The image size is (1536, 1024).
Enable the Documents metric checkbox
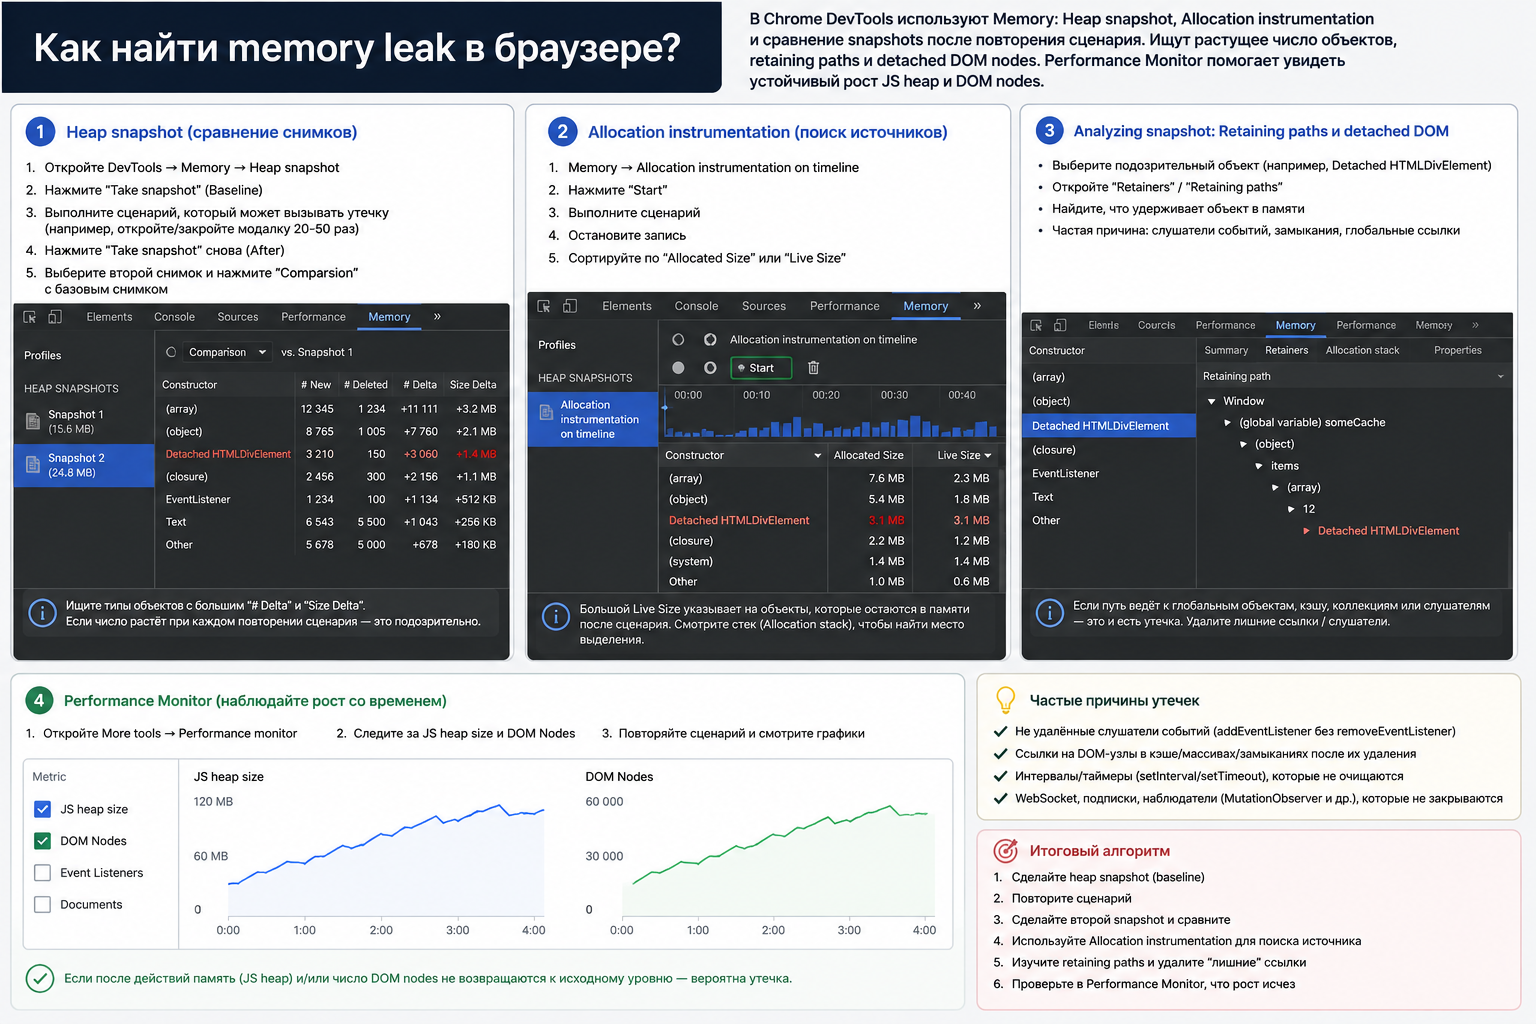(42, 905)
